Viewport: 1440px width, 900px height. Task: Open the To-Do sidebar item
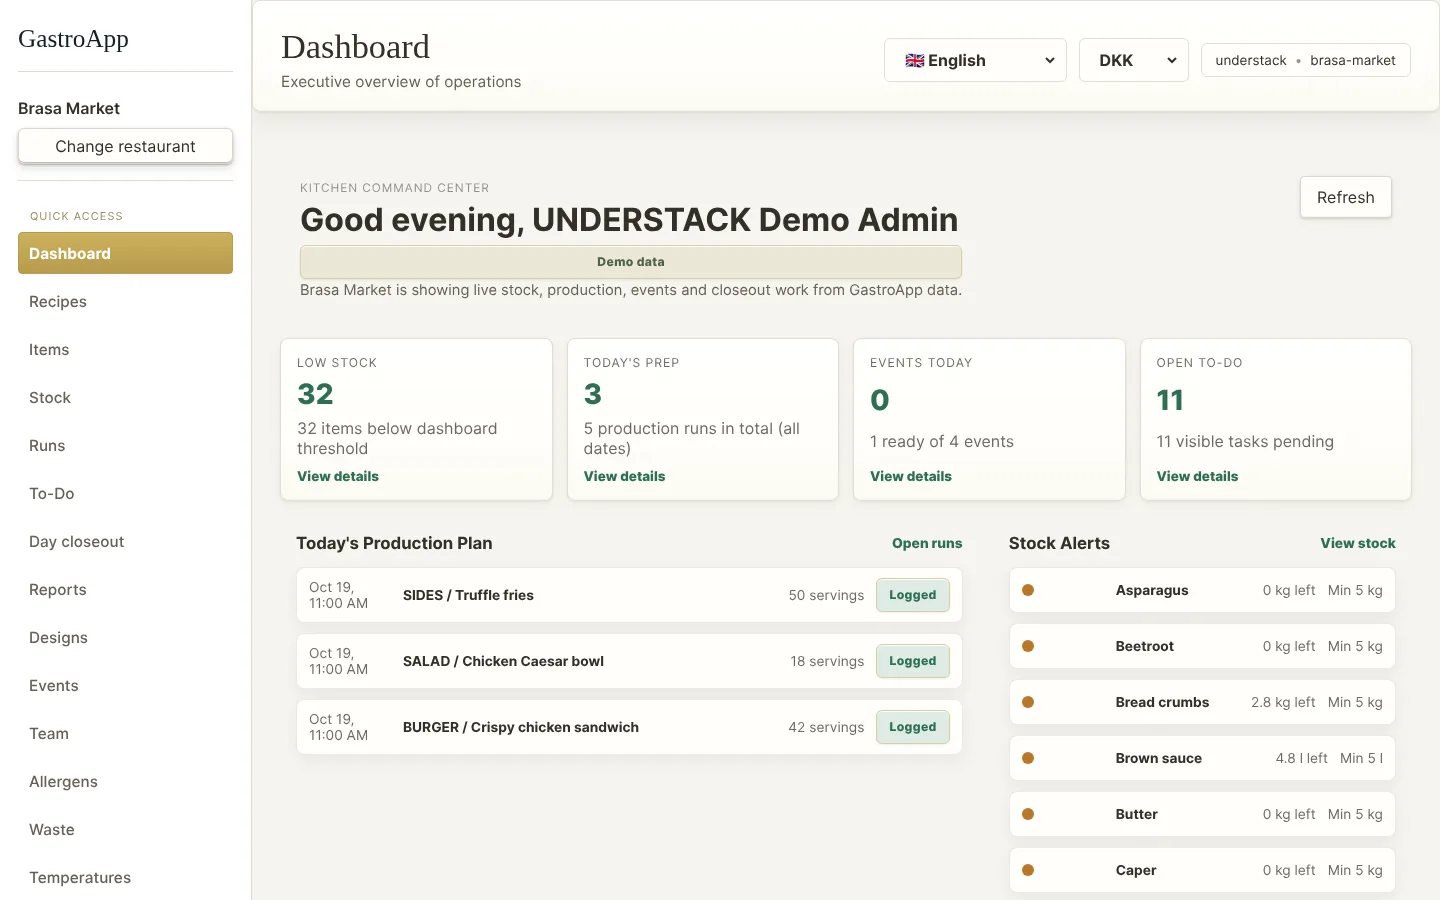tap(125, 493)
